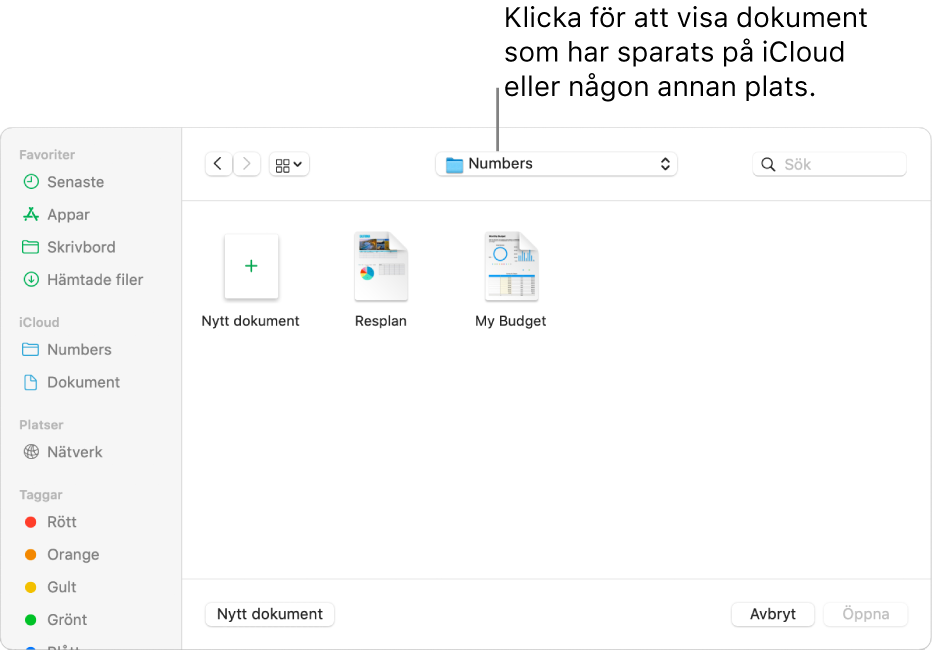This screenshot has width=934, height=652.
Task: Click the magnifying glass search icon
Action: [768, 165]
